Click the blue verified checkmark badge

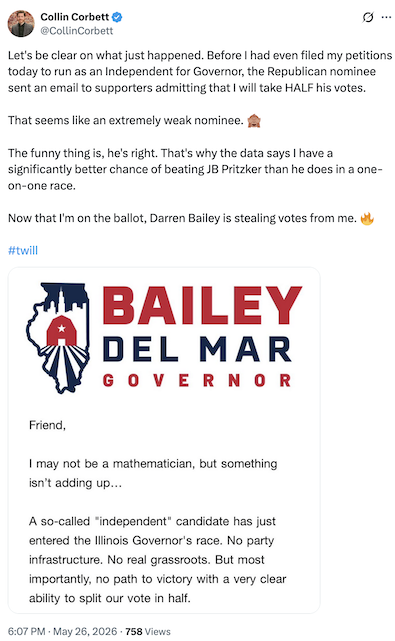click(117, 17)
